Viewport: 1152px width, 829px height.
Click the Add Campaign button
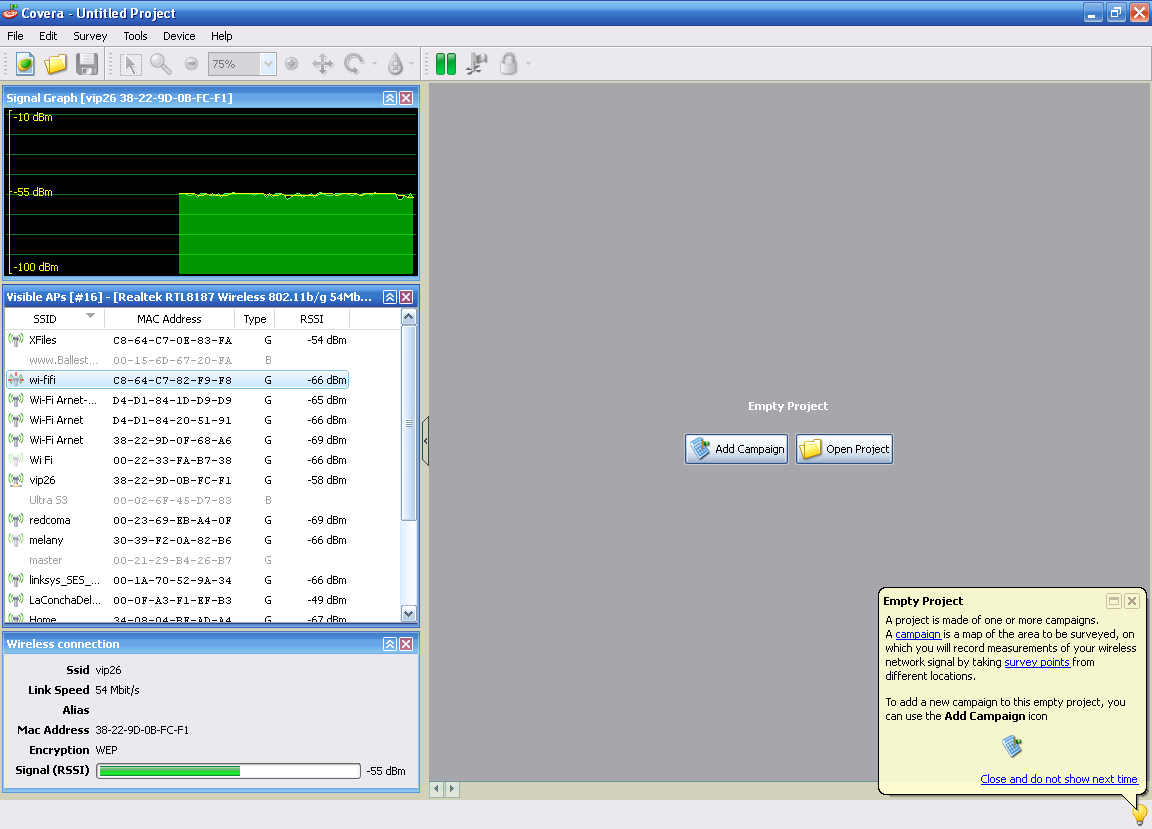coord(737,449)
